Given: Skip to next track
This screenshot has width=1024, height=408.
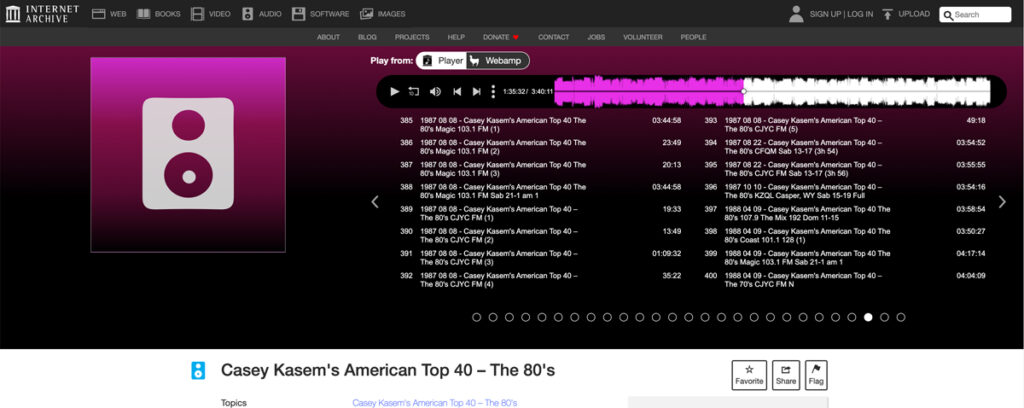Looking at the screenshot, I should [477, 91].
